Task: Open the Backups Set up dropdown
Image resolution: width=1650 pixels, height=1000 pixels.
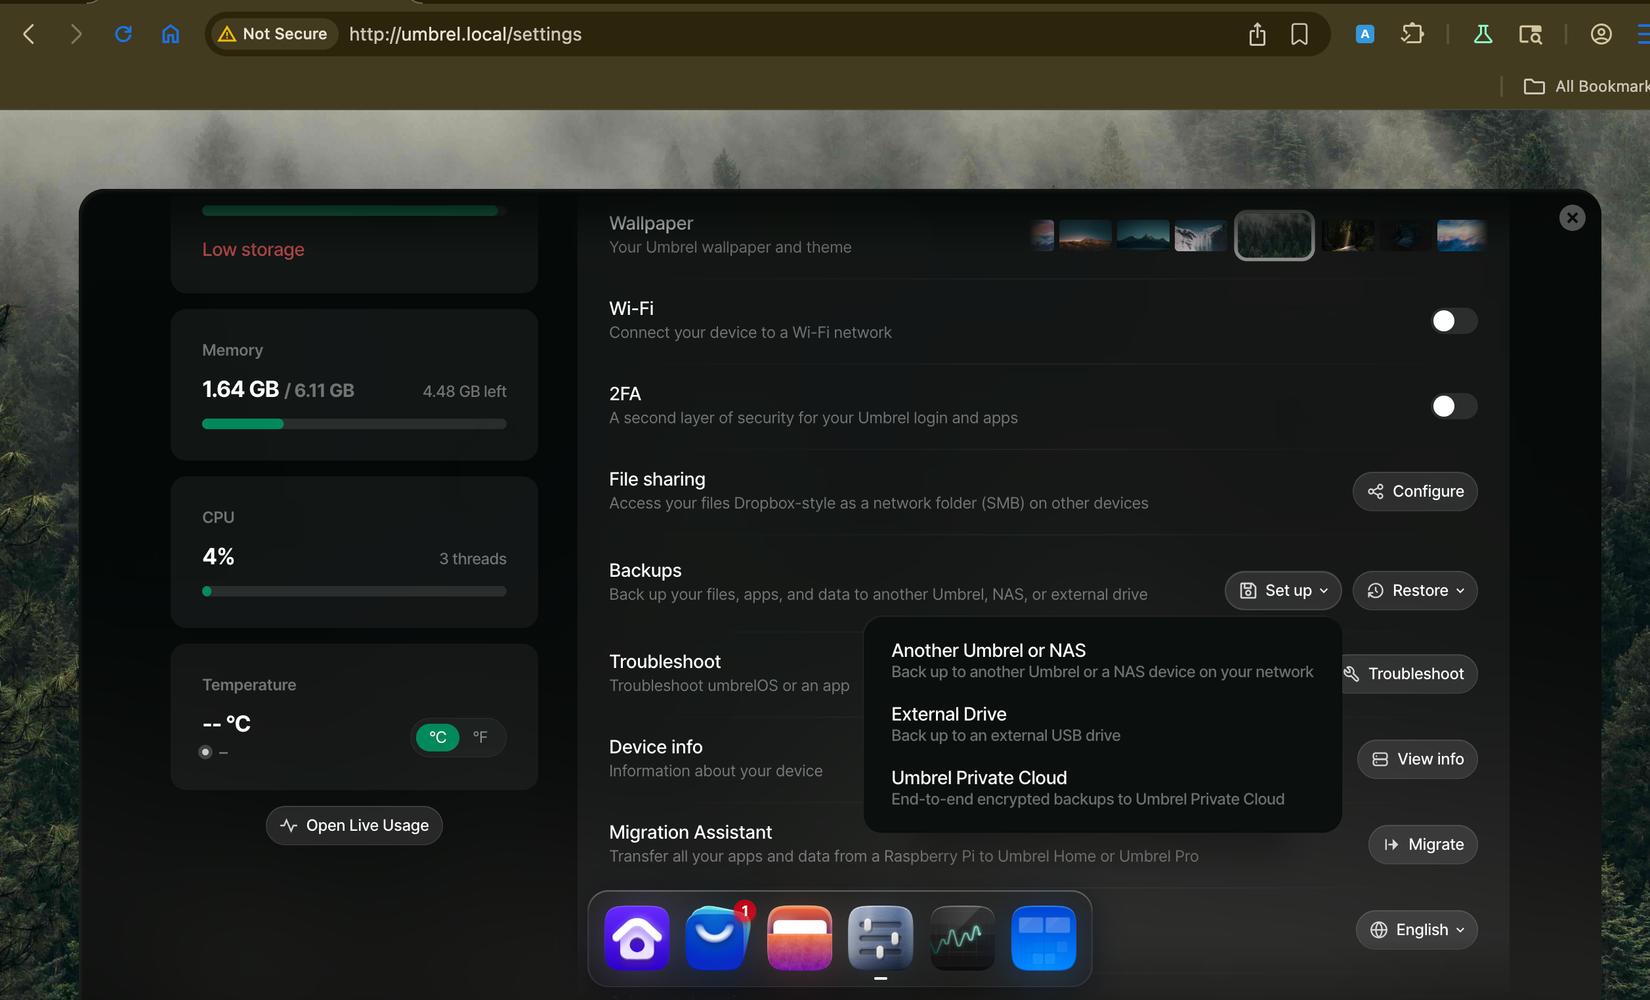Action: (x=1283, y=591)
